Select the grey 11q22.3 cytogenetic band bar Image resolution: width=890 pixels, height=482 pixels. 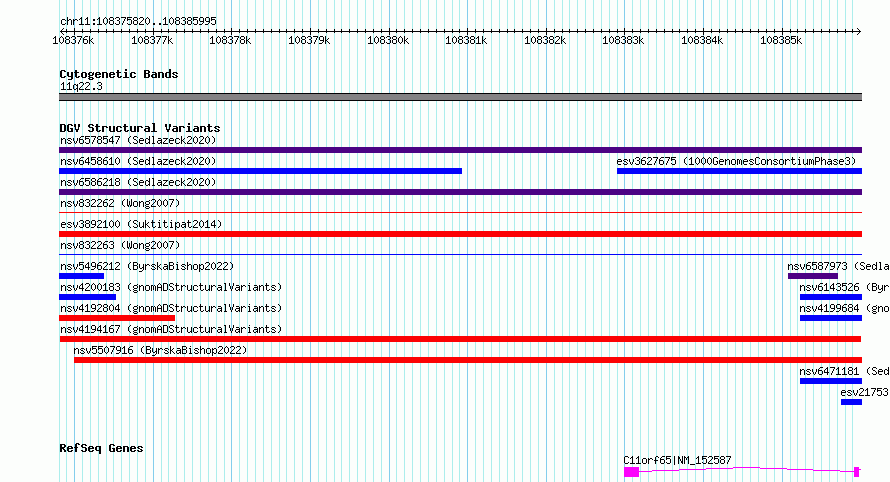pos(460,97)
